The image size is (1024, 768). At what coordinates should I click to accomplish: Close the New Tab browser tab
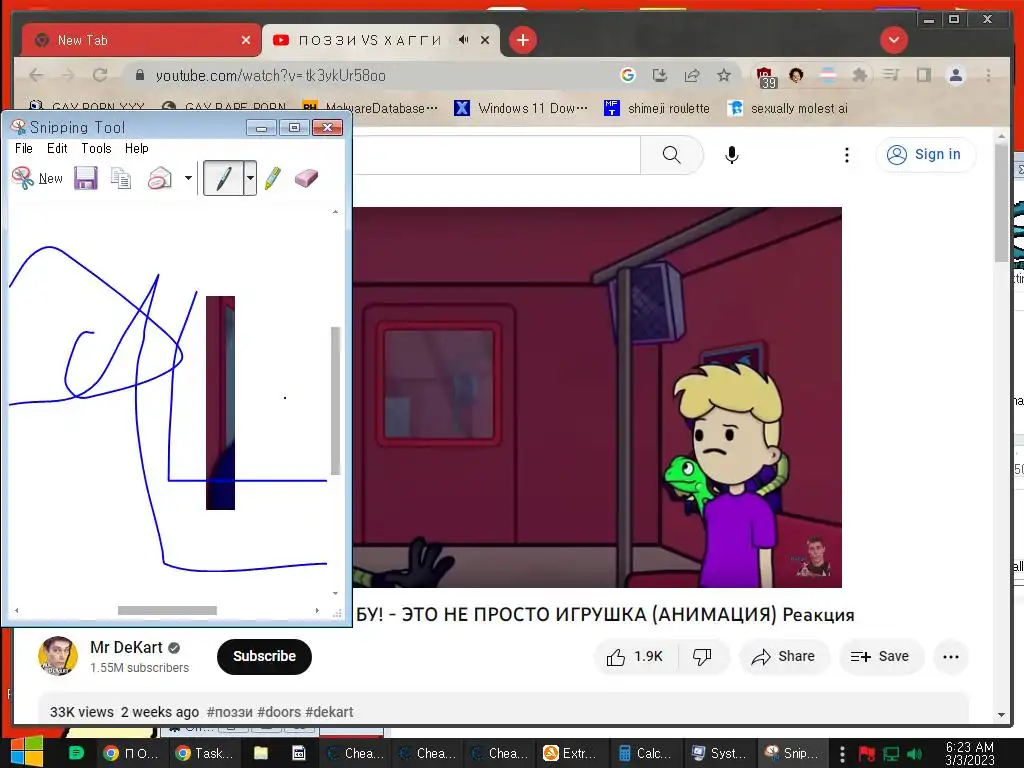click(x=246, y=40)
